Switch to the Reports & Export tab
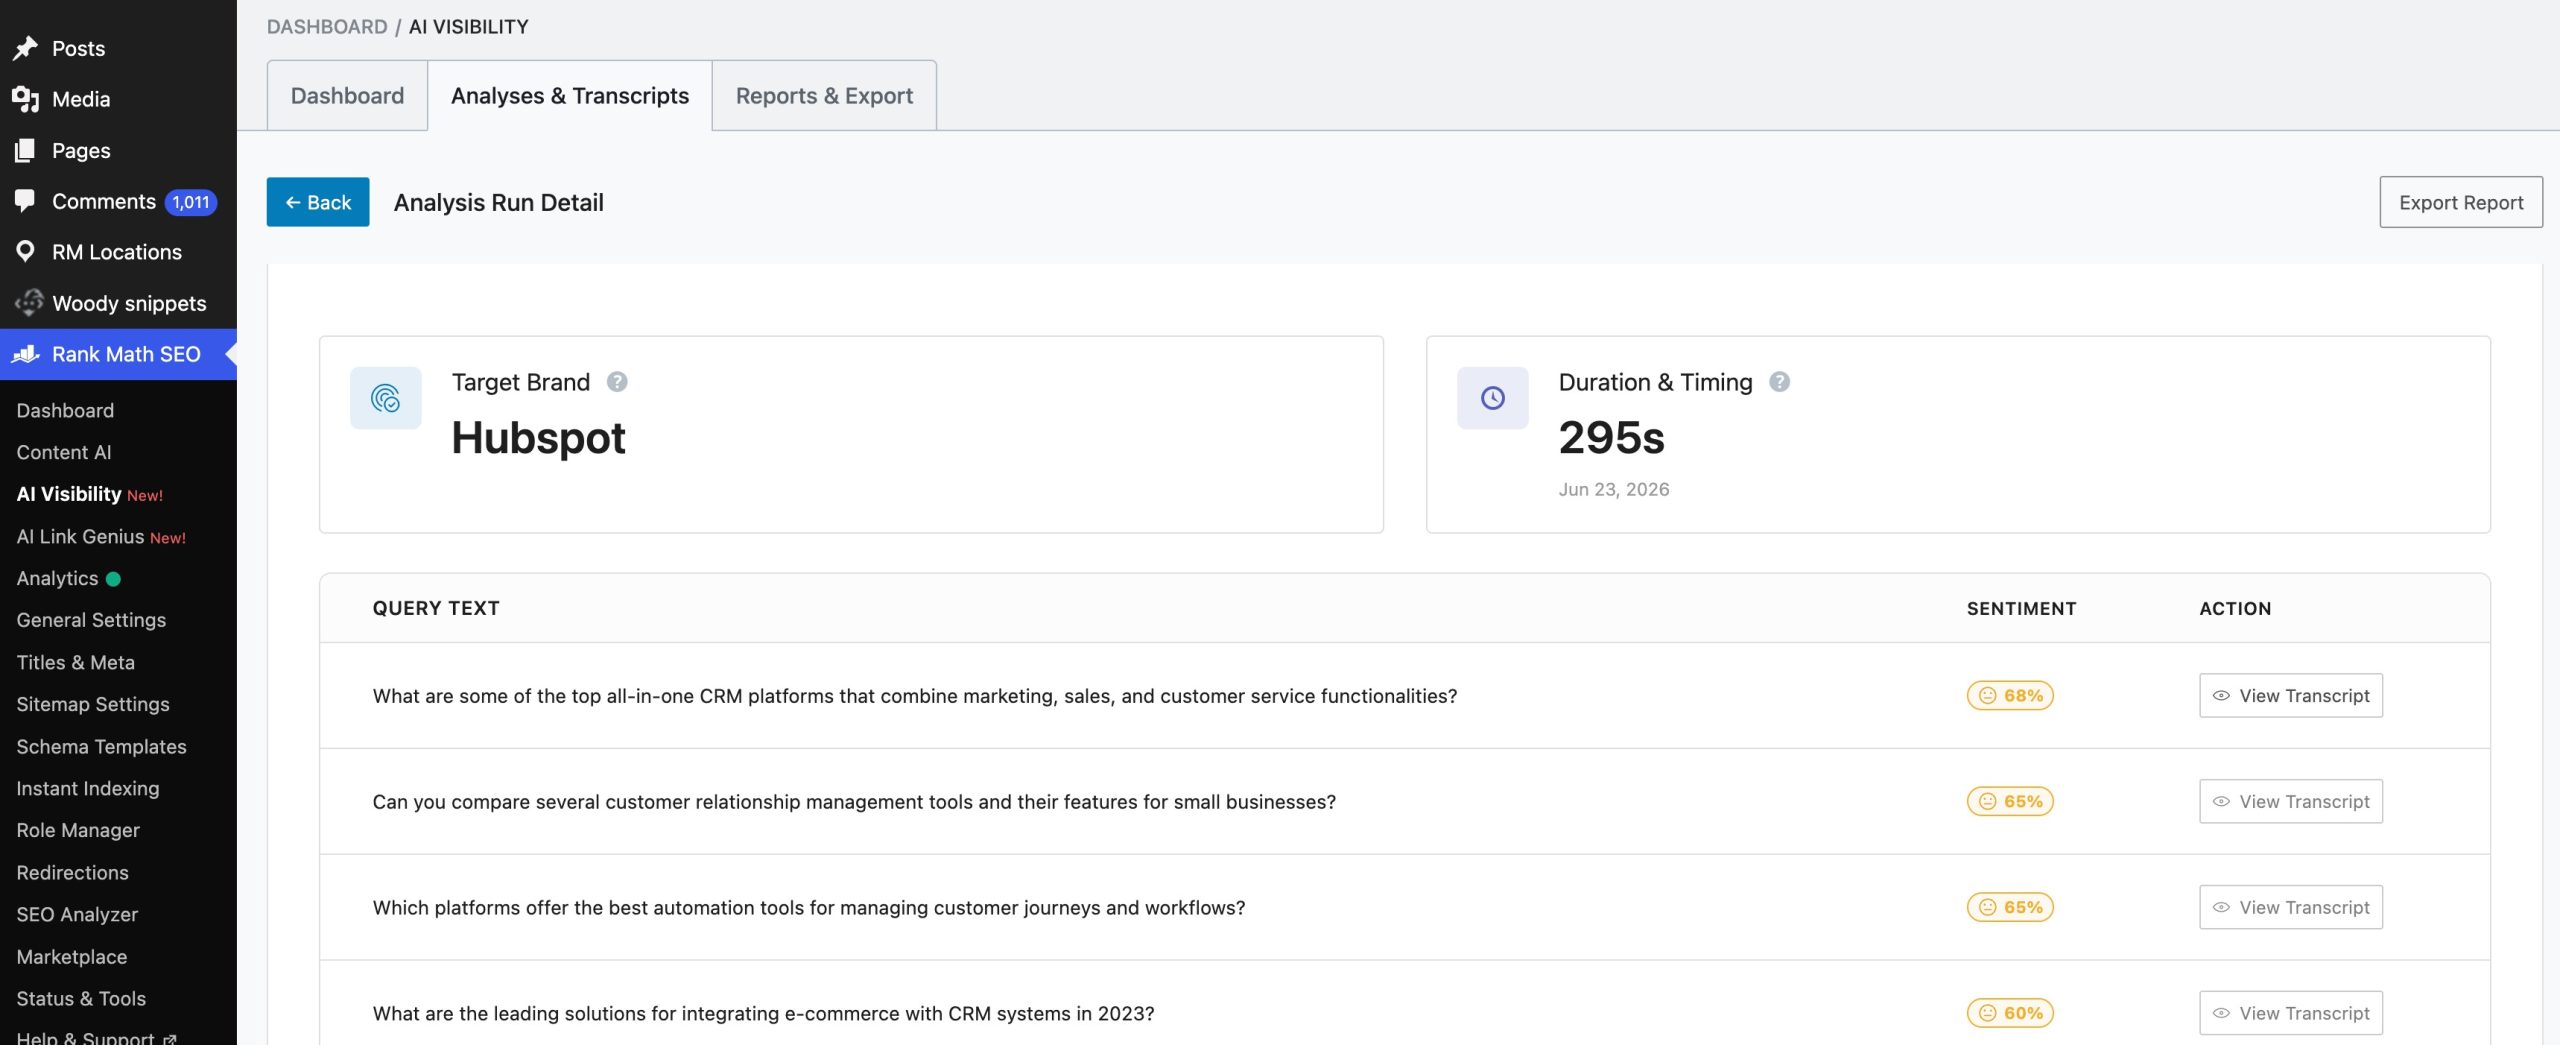2560x1045 pixels. click(824, 96)
